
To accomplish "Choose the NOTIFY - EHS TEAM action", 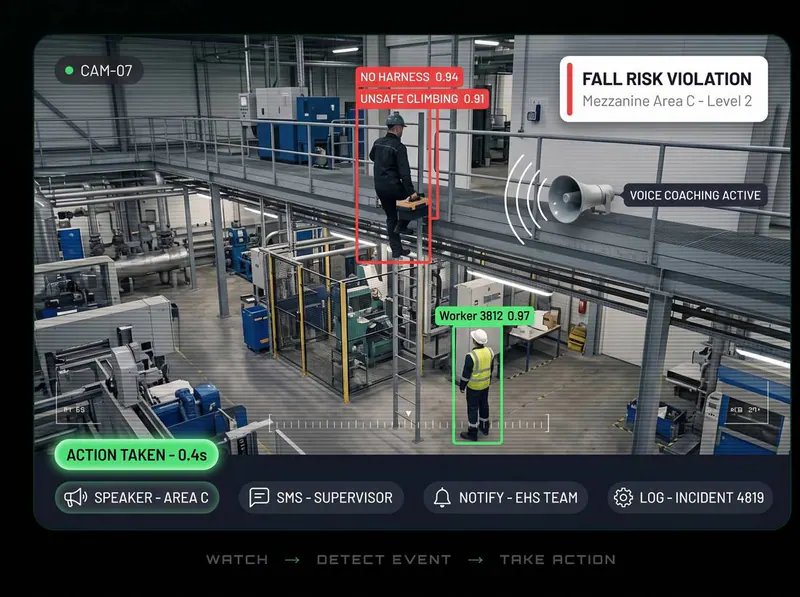I will 506,498.
